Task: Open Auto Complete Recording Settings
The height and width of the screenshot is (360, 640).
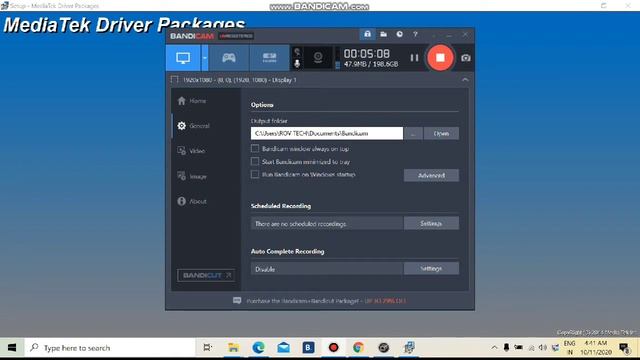Action: [431, 269]
